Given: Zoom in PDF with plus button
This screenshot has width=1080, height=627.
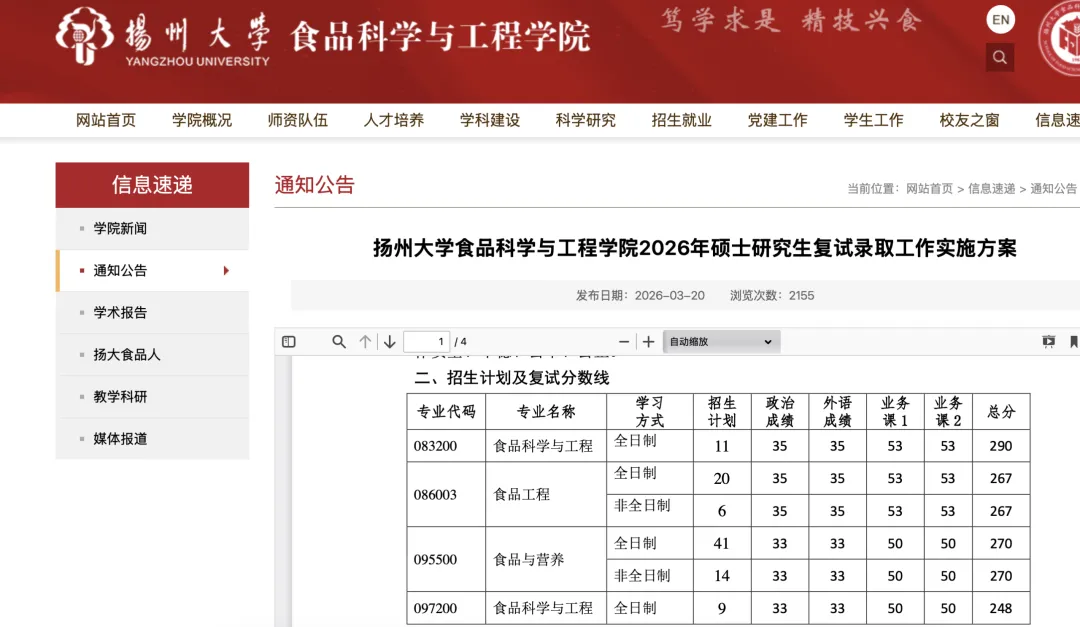Looking at the screenshot, I should pyautogui.click(x=648, y=342).
